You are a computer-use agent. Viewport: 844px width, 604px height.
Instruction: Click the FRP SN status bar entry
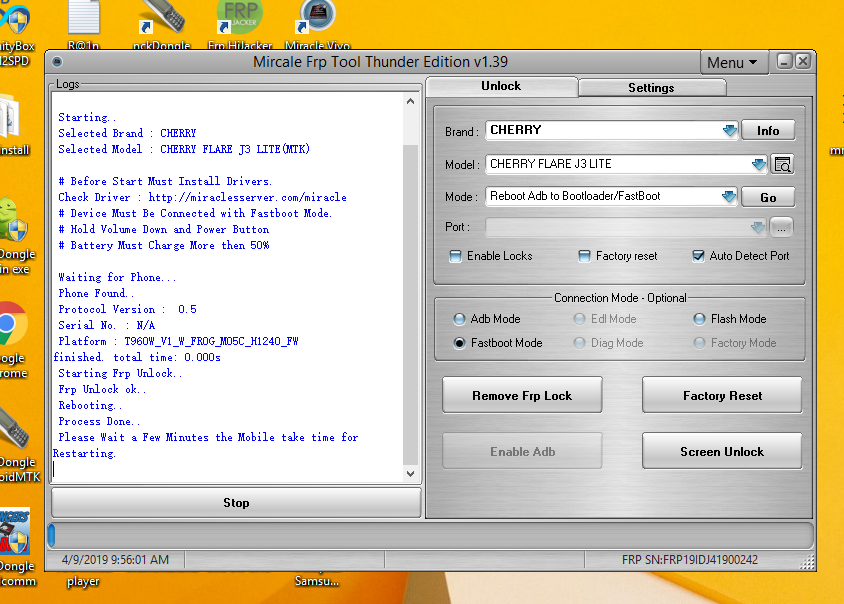point(690,560)
